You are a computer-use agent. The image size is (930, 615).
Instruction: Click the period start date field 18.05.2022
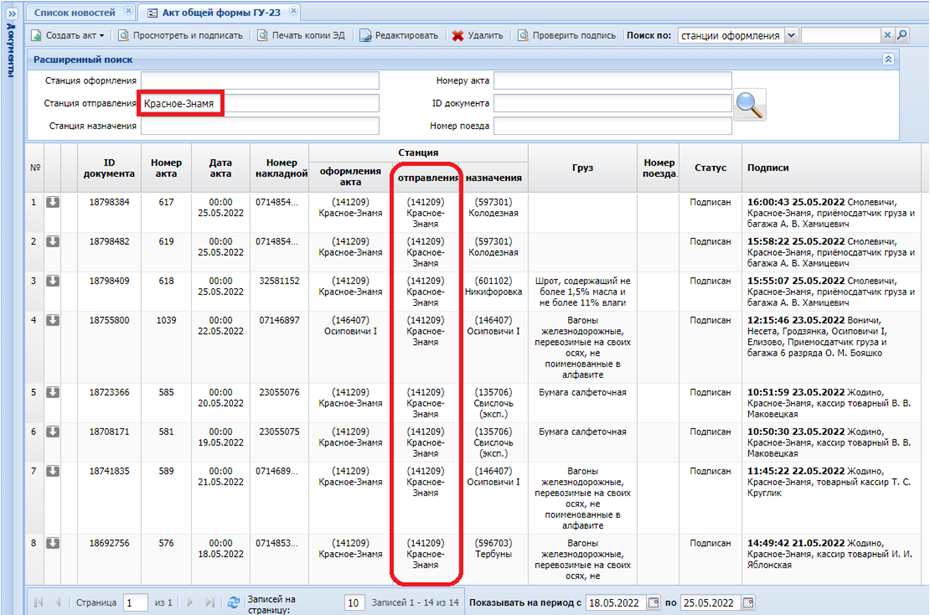pos(616,603)
